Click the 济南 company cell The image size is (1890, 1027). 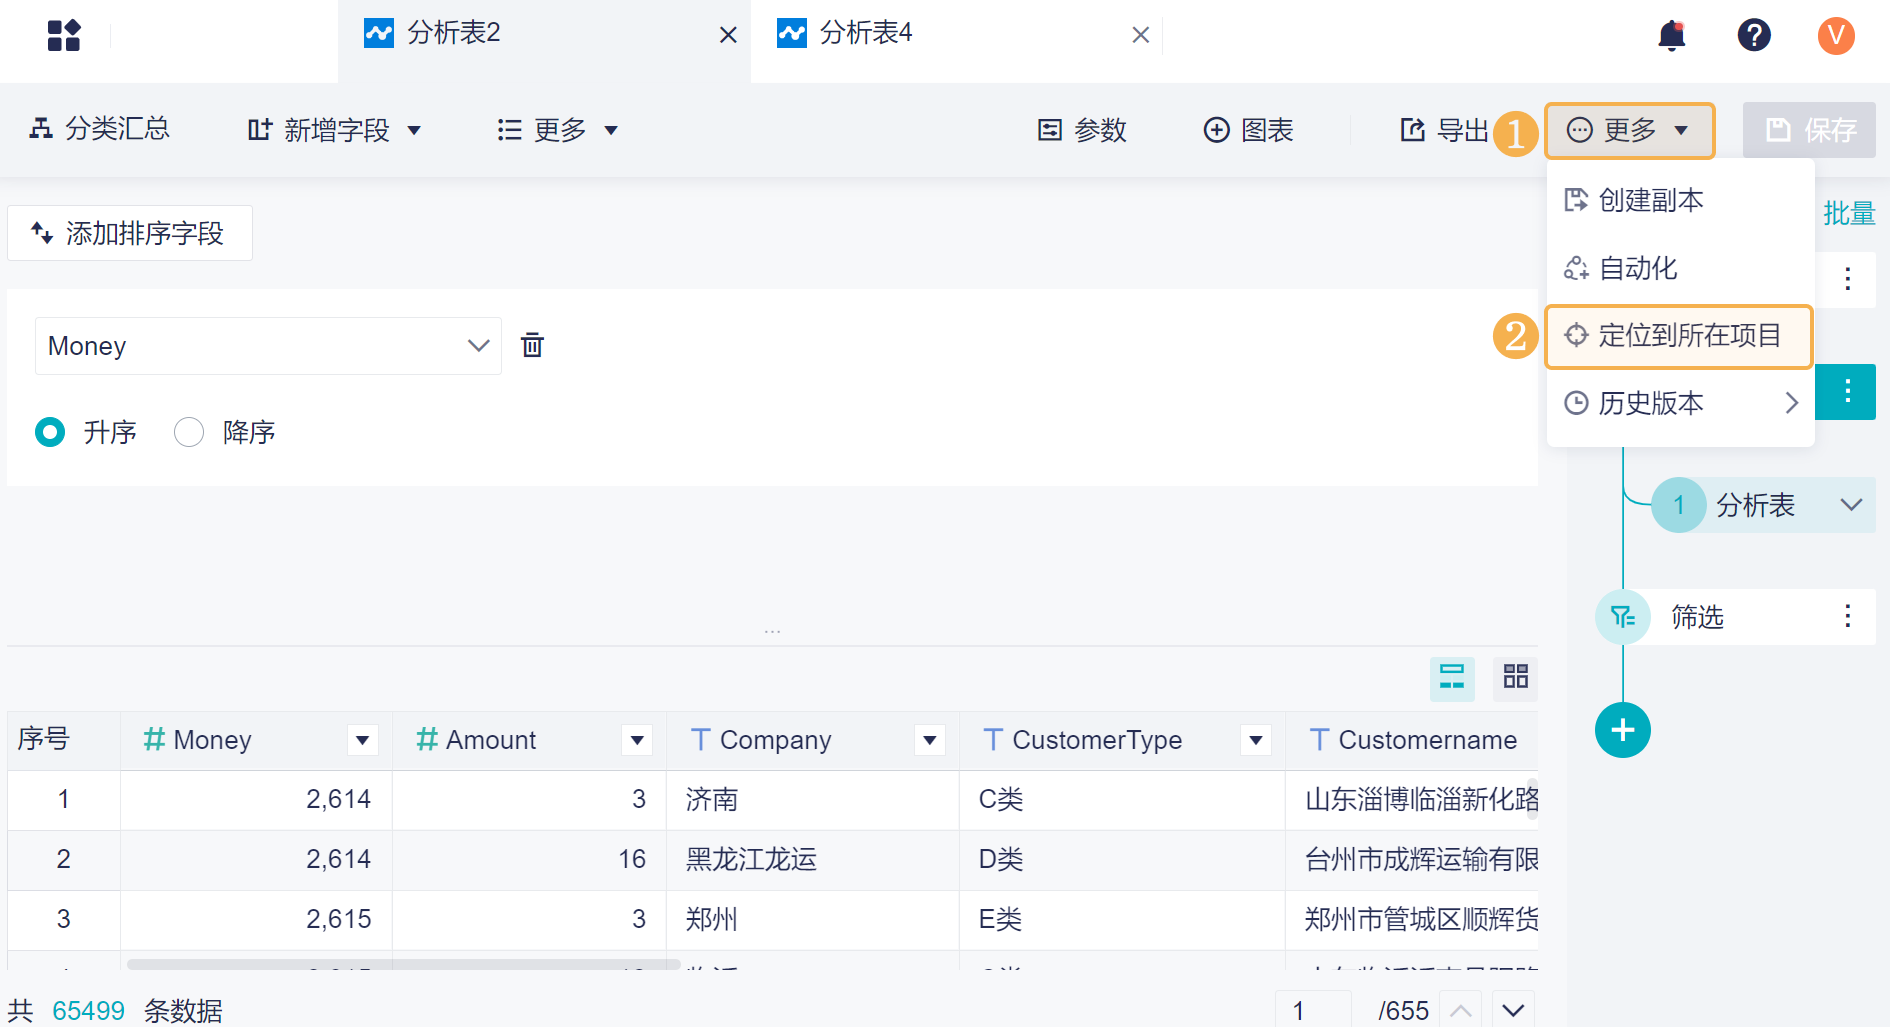(813, 800)
